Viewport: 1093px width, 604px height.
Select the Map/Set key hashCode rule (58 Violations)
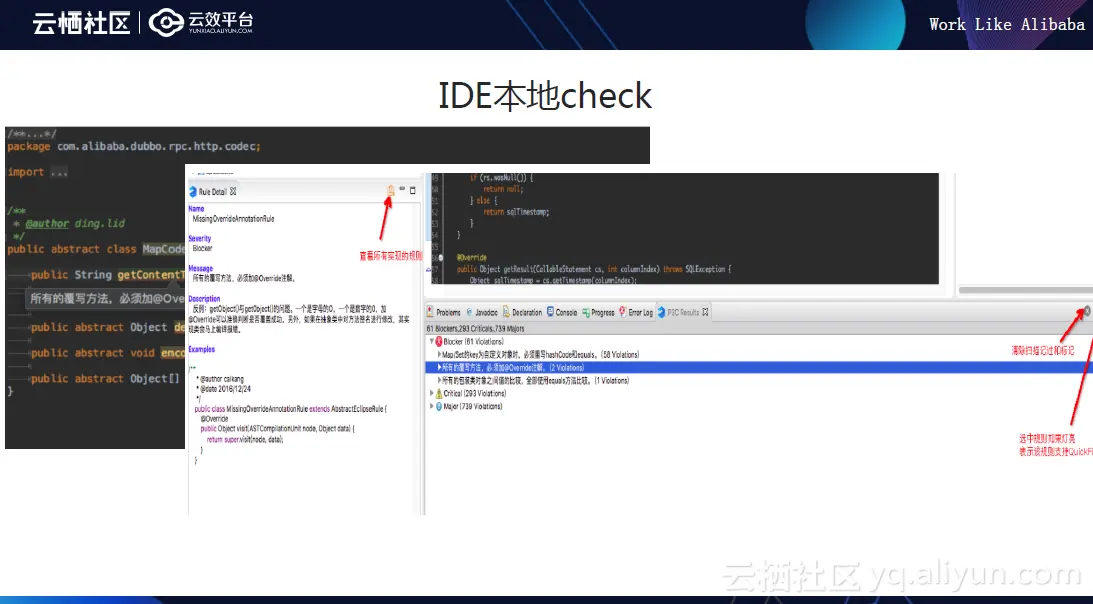coord(540,354)
